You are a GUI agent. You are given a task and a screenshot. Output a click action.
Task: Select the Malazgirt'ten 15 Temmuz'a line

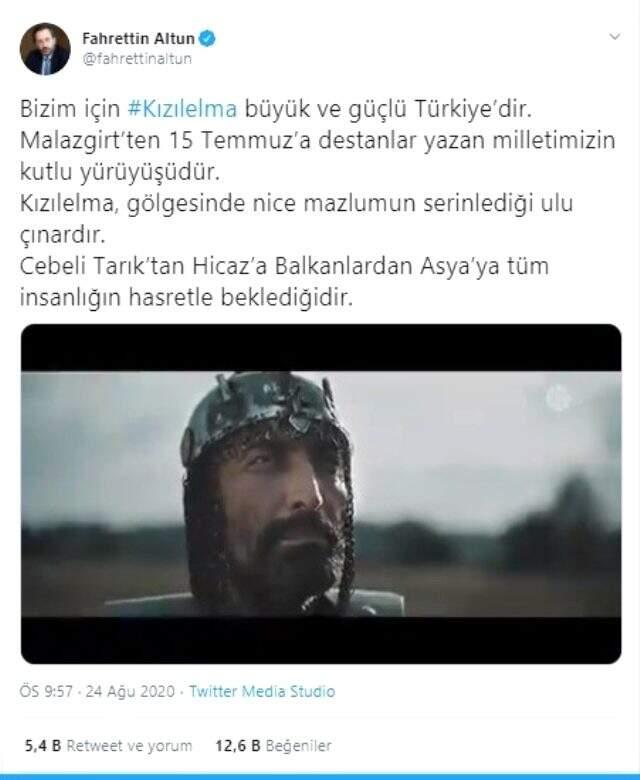[x=318, y=141]
